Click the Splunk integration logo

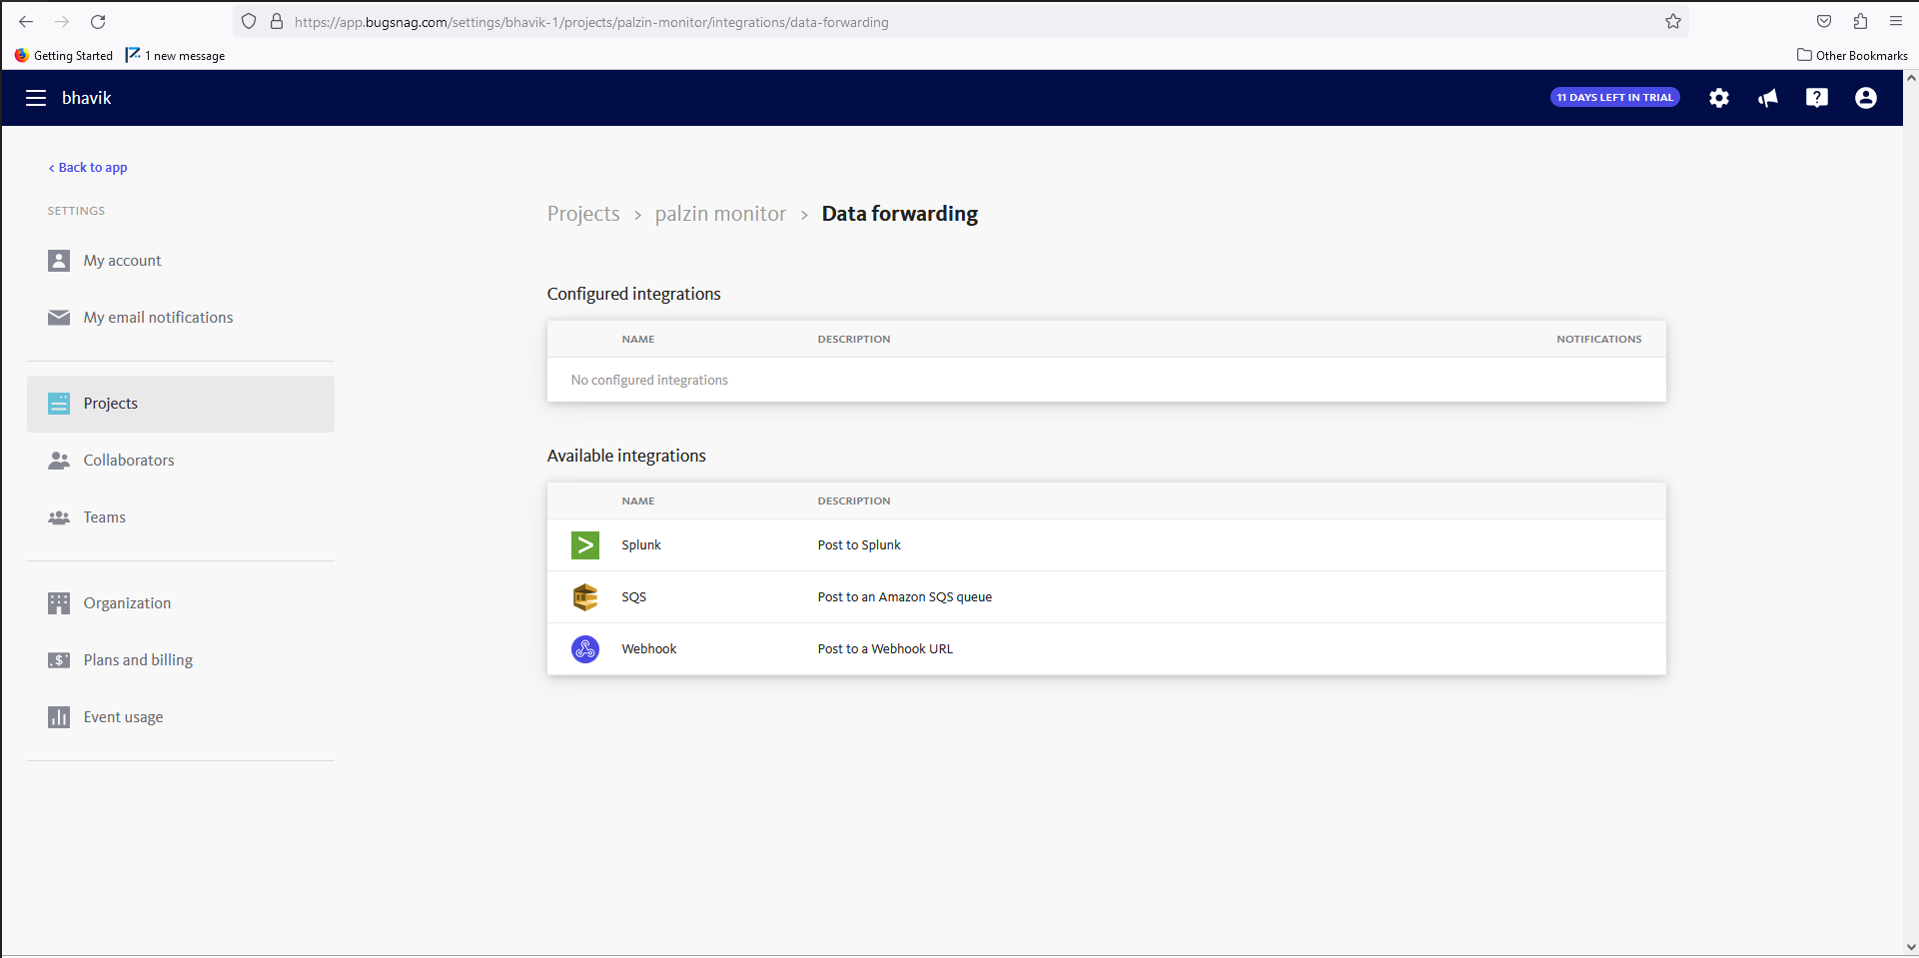(585, 545)
